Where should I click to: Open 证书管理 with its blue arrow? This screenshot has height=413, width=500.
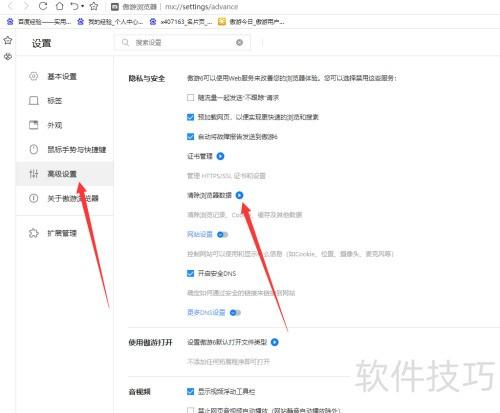point(220,156)
